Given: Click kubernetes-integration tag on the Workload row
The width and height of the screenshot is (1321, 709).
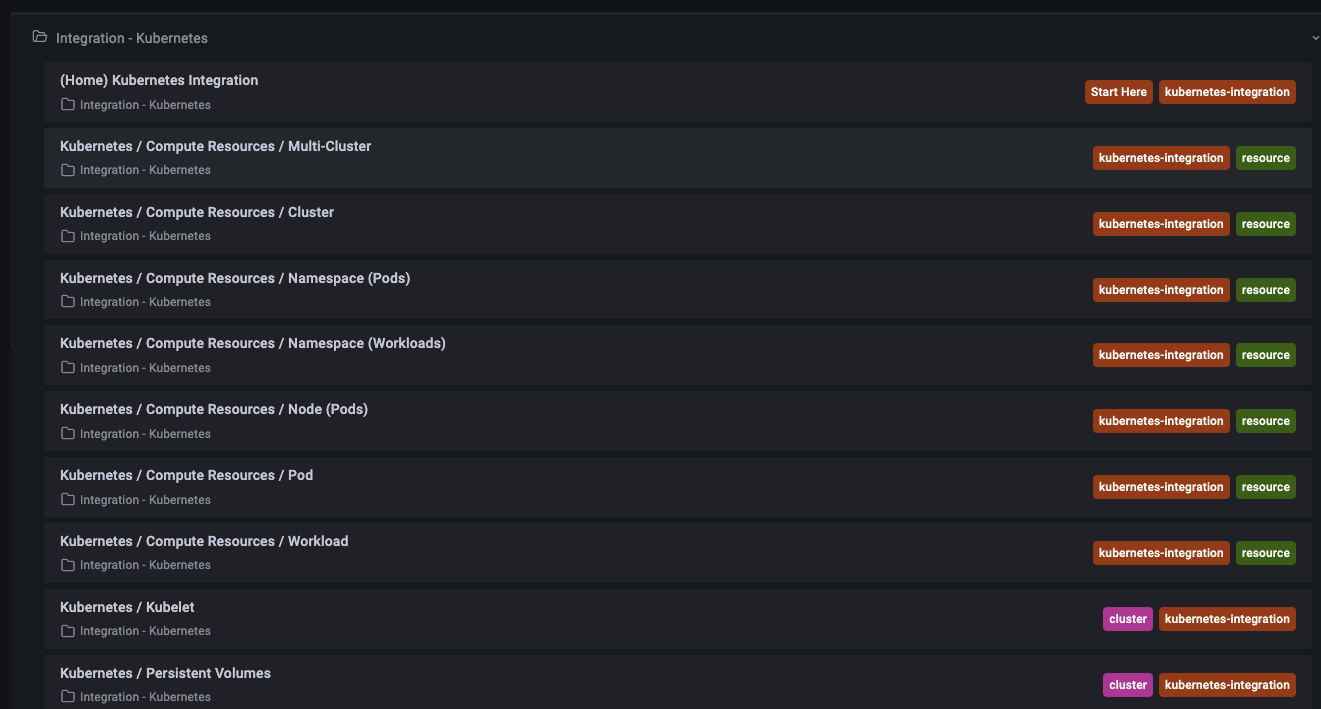Looking at the screenshot, I should (1161, 553).
